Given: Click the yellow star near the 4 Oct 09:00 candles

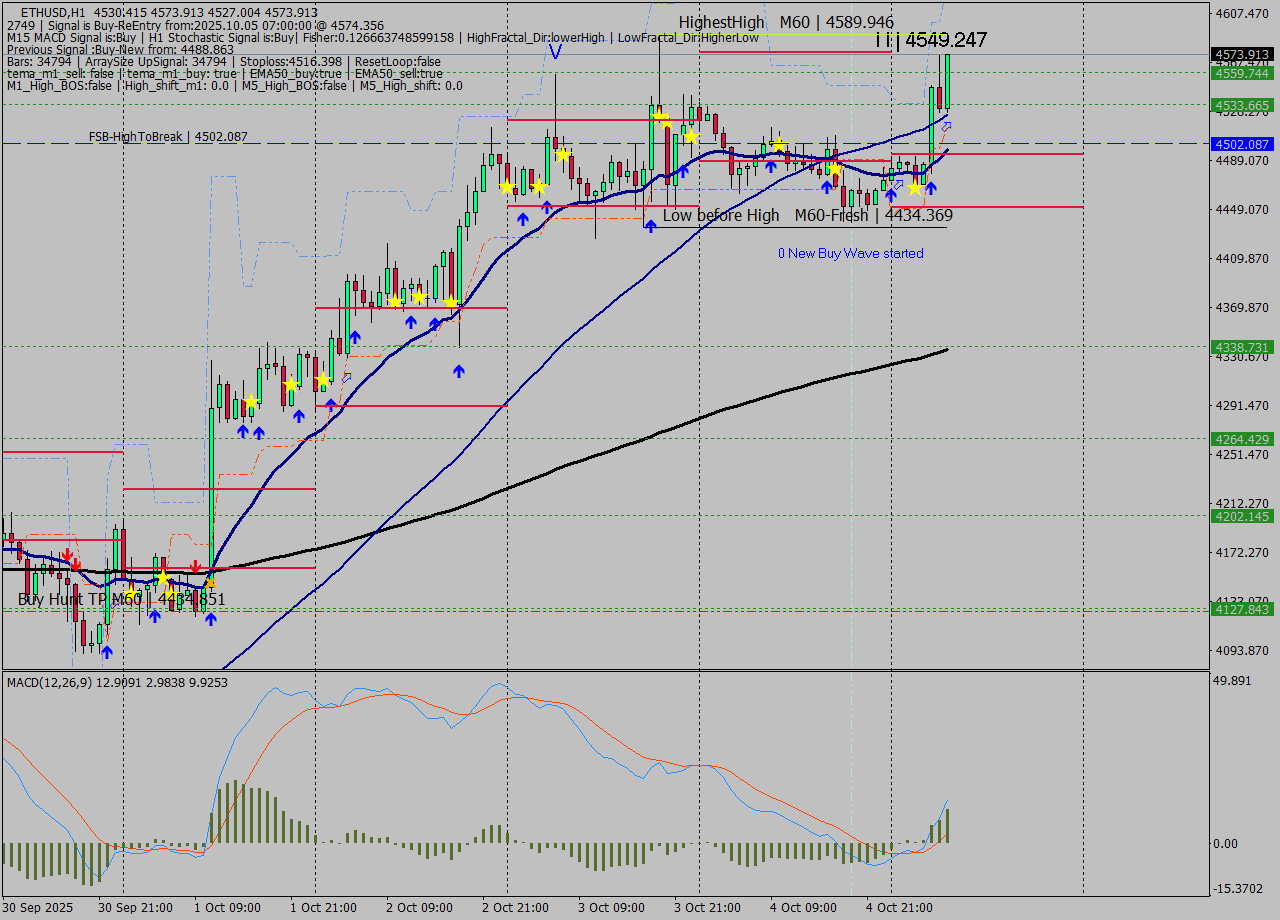Looking at the screenshot, I should [779, 145].
